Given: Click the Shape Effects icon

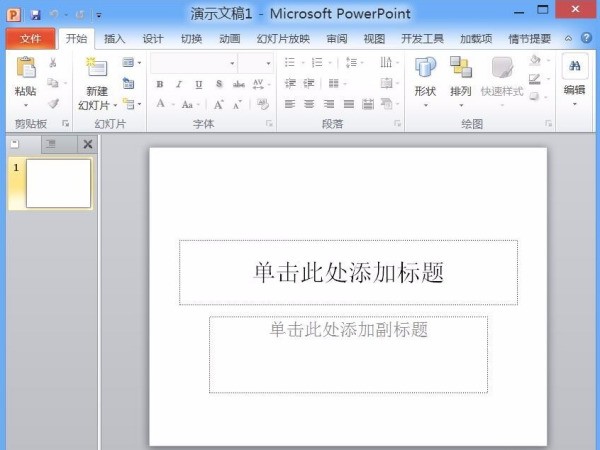Looking at the screenshot, I should [x=535, y=97].
